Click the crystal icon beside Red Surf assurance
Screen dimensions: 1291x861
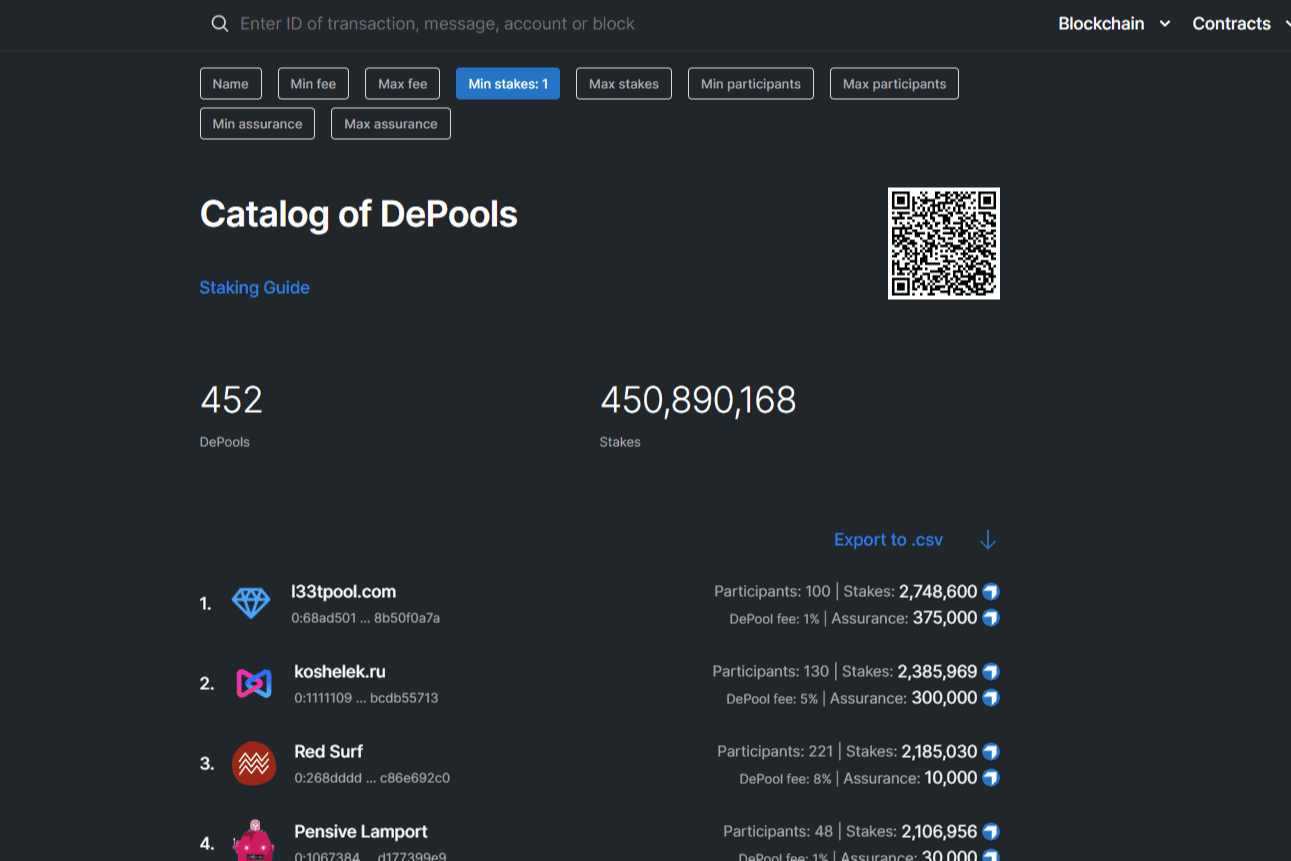click(989, 777)
